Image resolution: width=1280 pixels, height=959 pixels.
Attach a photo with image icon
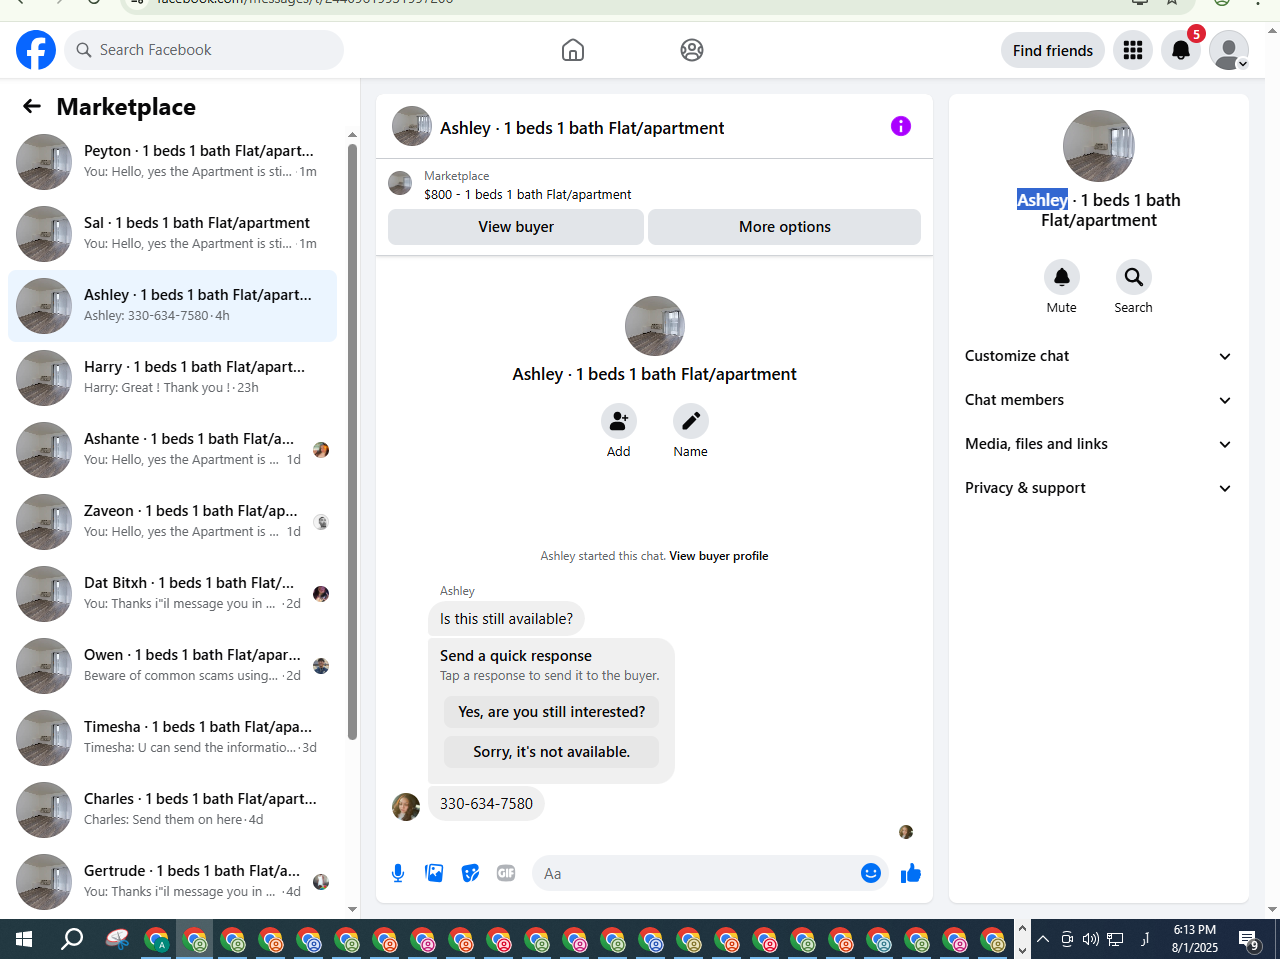(x=434, y=873)
